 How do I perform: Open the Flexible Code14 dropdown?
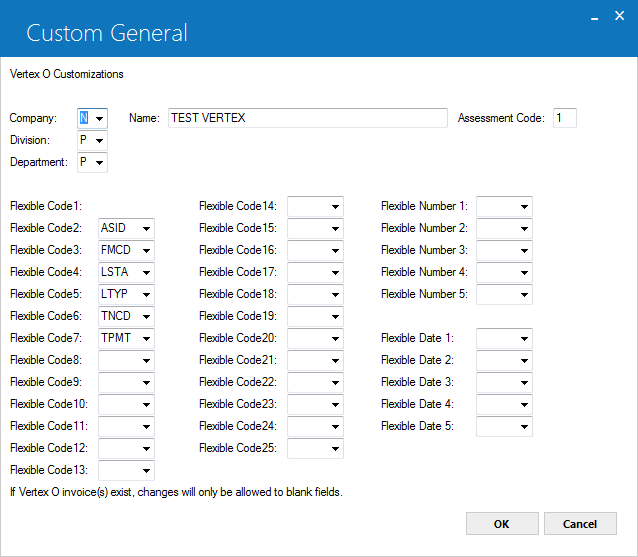tap(315, 206)
